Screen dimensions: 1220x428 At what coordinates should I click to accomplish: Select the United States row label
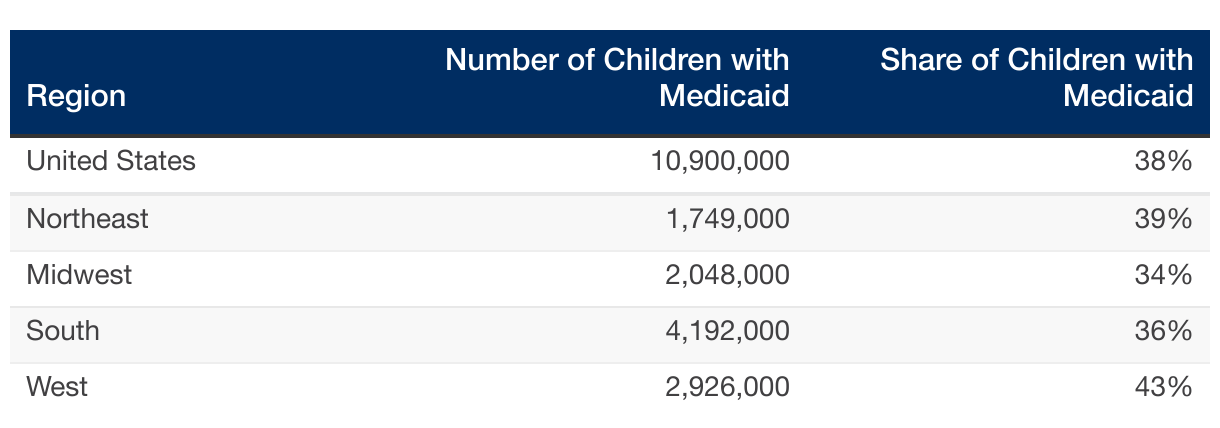(x=111, y=160)
